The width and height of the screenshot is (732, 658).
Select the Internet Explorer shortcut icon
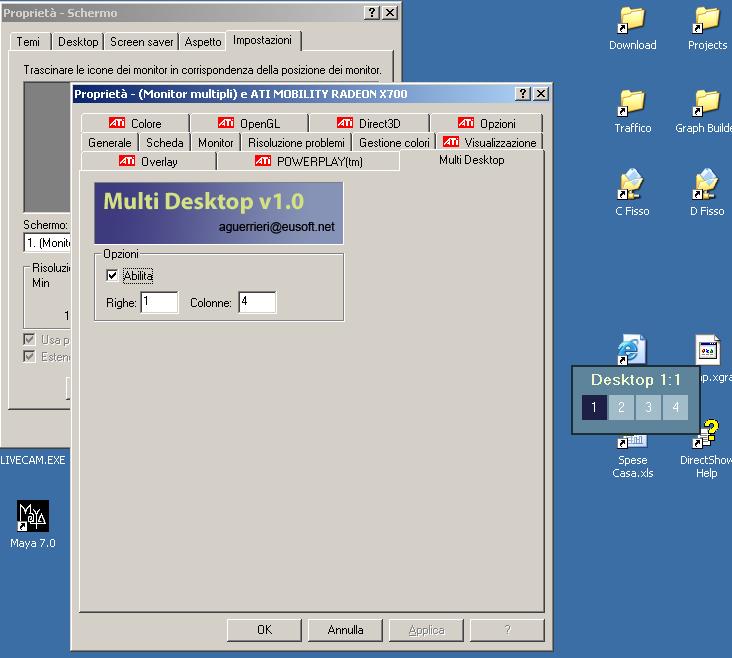[632, 349]
